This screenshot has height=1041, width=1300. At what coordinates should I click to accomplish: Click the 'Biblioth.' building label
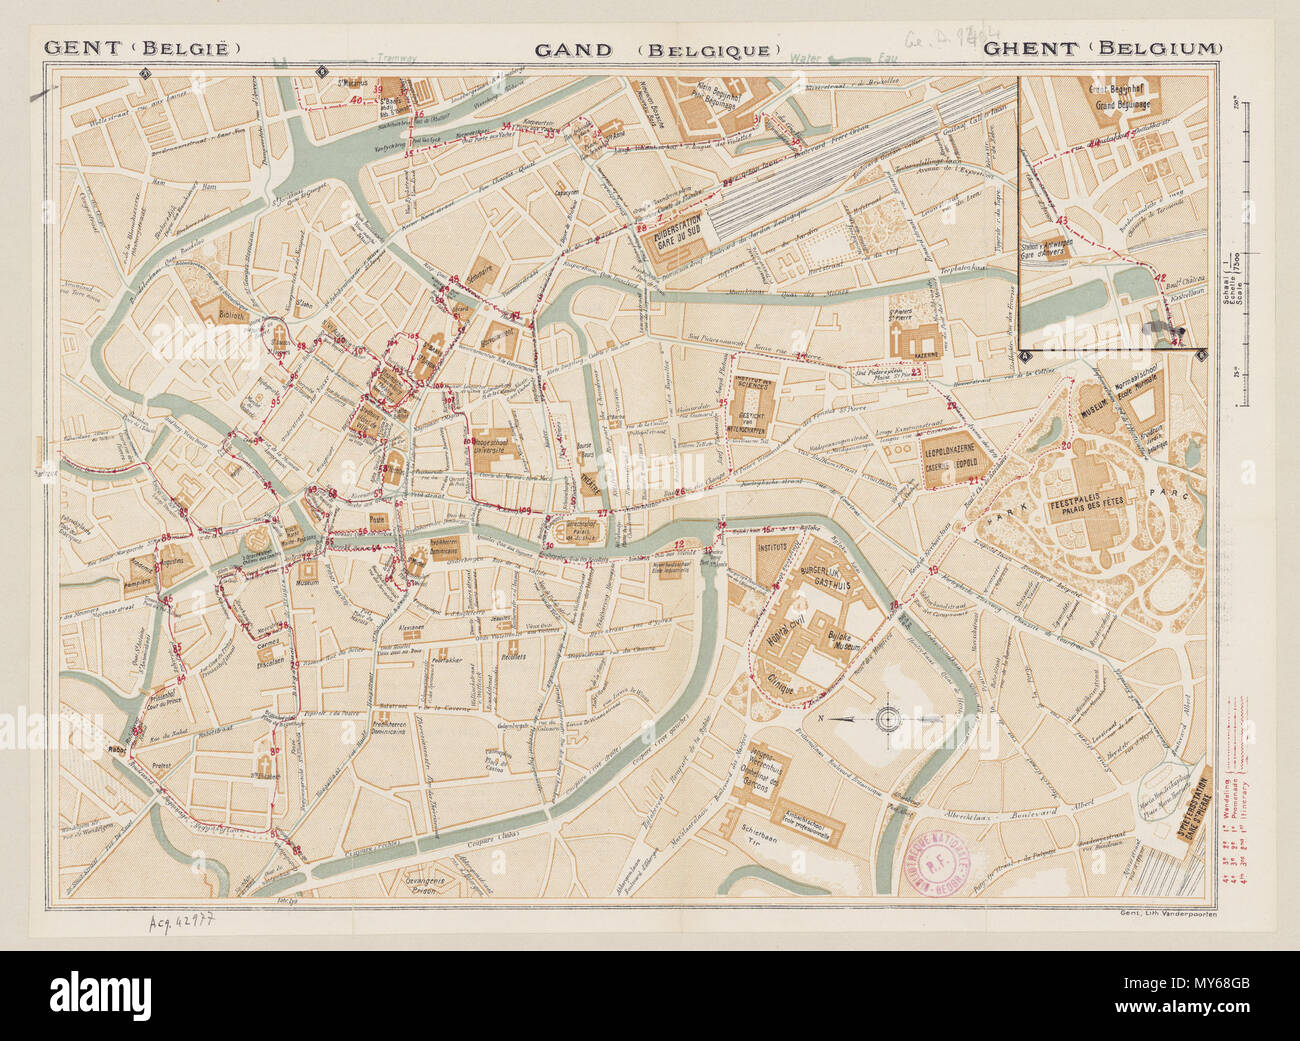pos(234,314)
